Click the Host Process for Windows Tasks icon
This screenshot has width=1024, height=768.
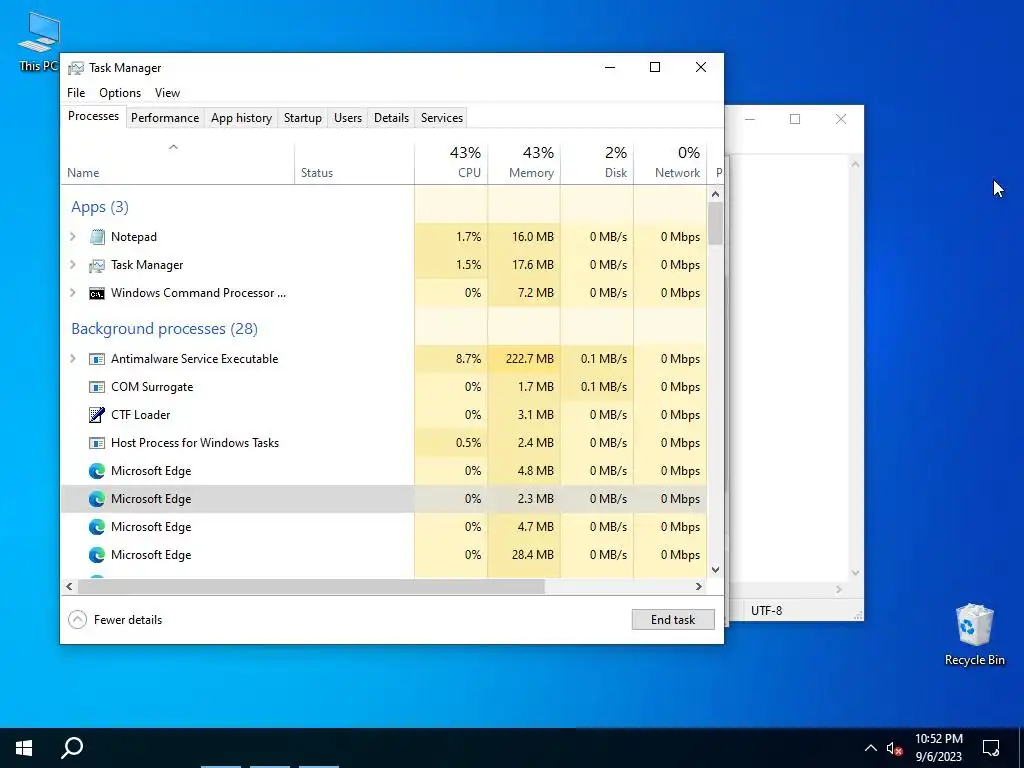pos(97,443)
